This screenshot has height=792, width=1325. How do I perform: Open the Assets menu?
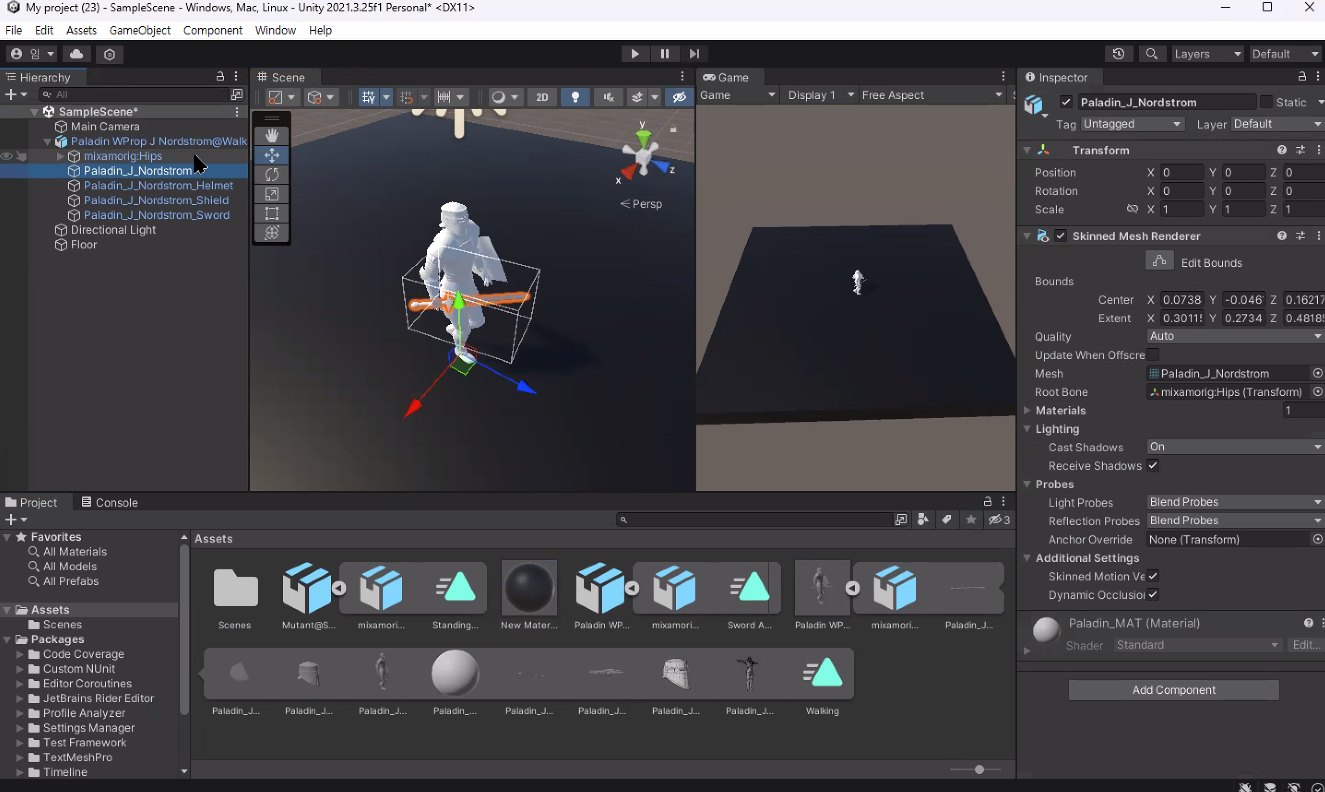[81, 30]
